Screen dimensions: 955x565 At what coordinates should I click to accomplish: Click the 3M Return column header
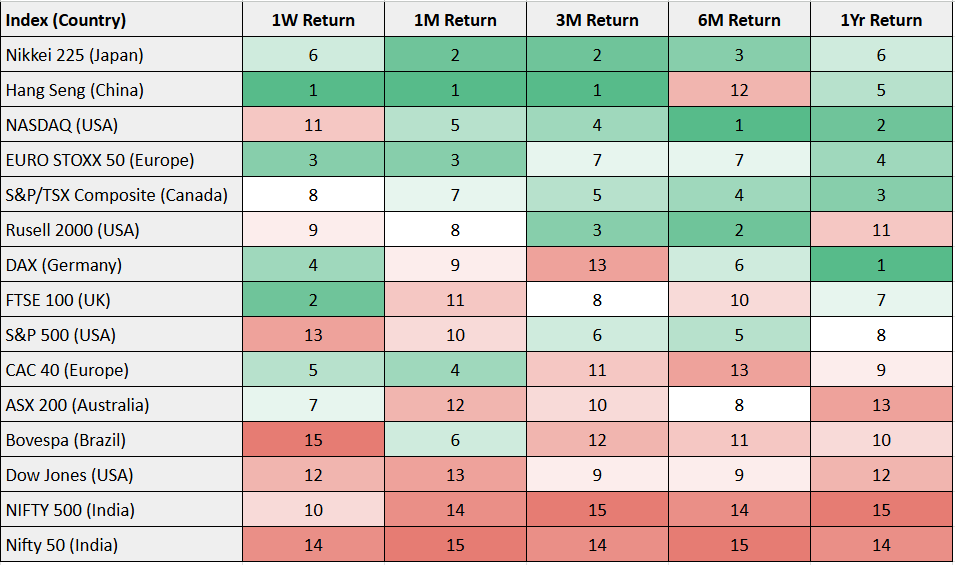pos(597,20)
